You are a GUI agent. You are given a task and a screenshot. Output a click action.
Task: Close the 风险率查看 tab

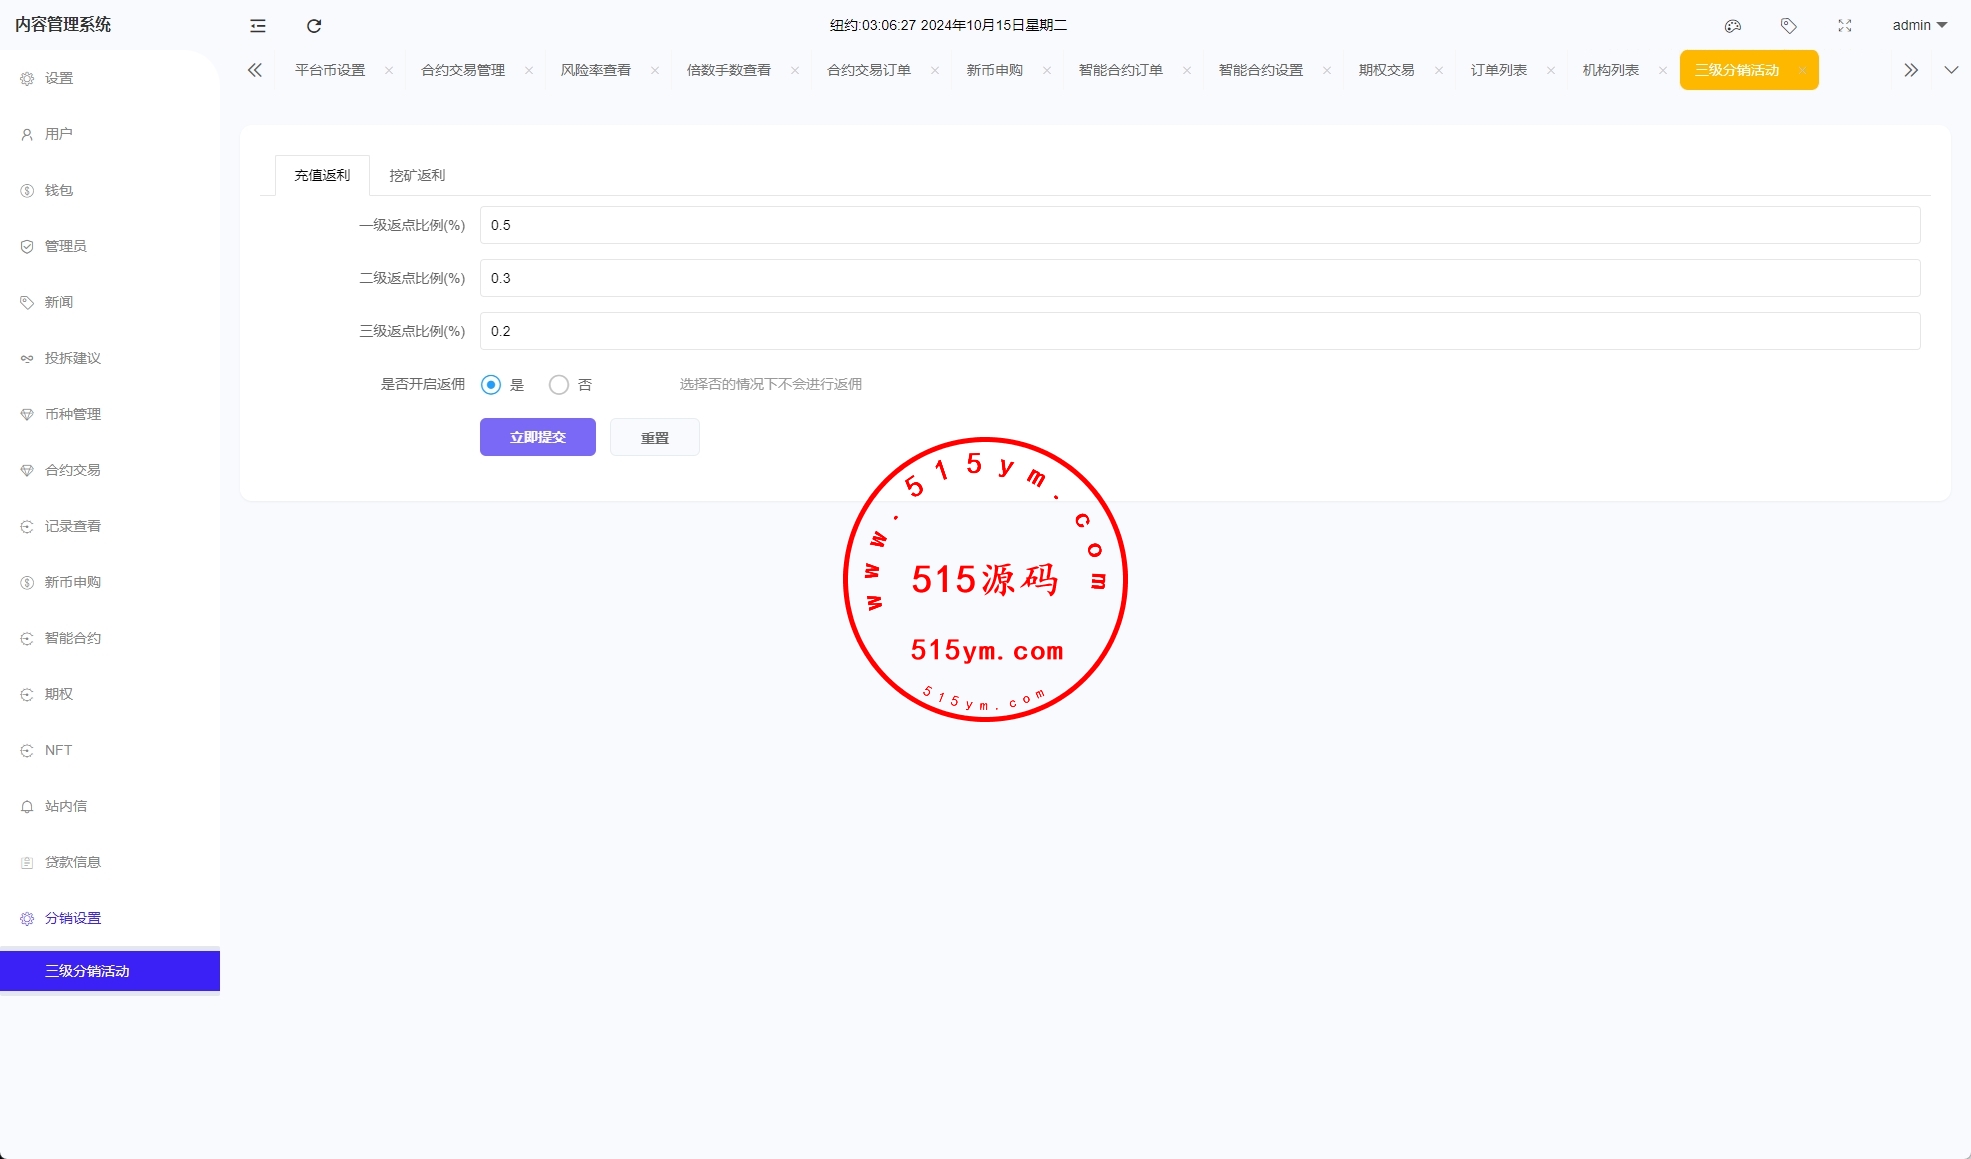(655, 70)
